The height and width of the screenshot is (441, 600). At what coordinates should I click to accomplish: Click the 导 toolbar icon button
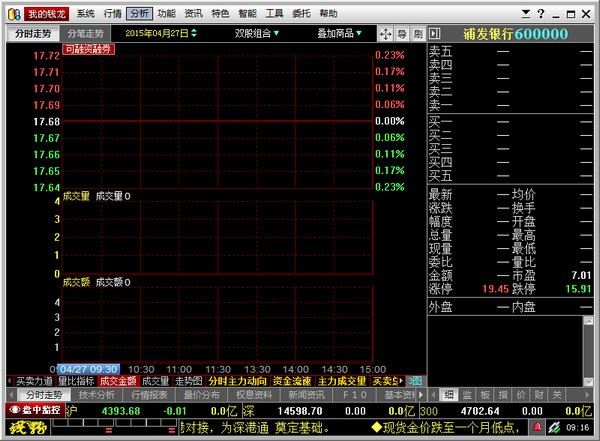[403, 34]
